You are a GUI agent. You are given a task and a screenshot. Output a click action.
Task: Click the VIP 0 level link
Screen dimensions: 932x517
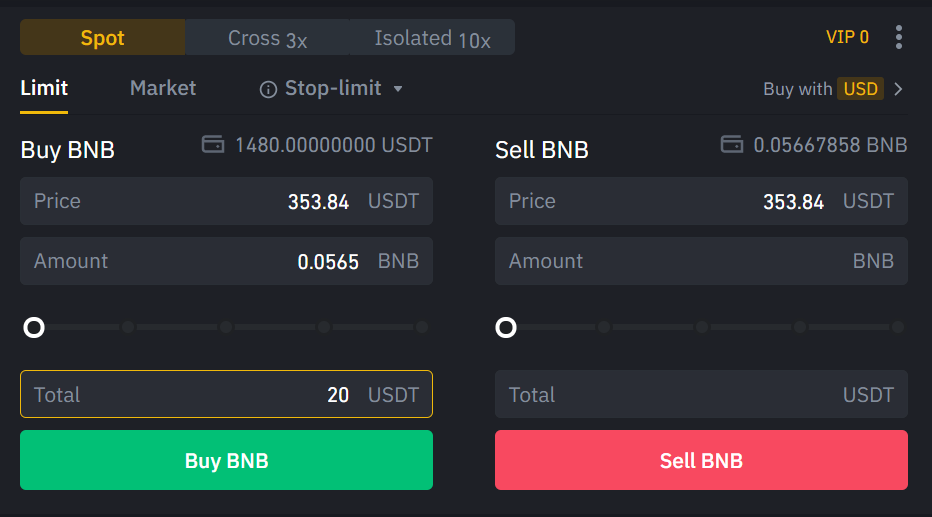(847, 38)
